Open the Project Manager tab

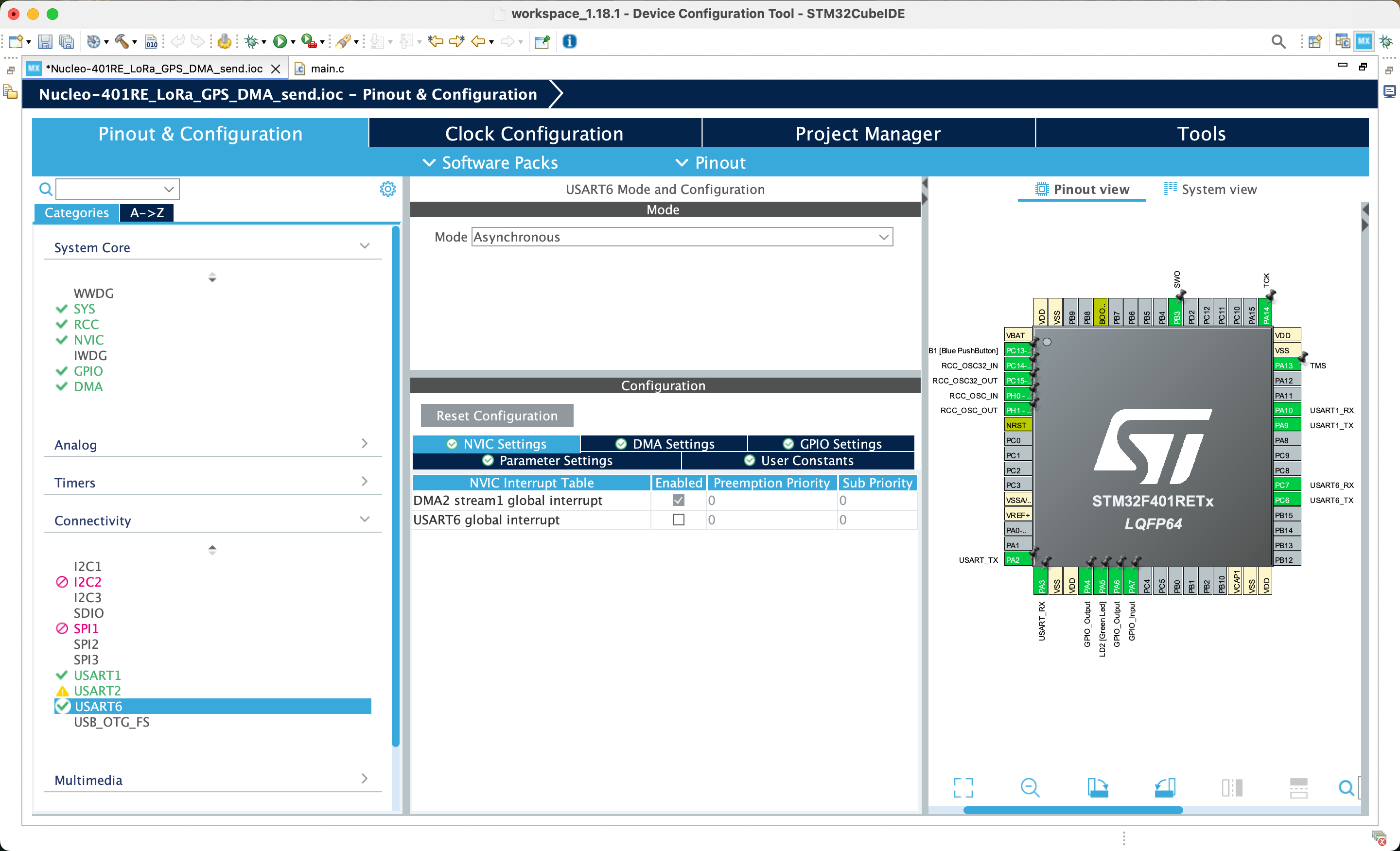[868, 134]
